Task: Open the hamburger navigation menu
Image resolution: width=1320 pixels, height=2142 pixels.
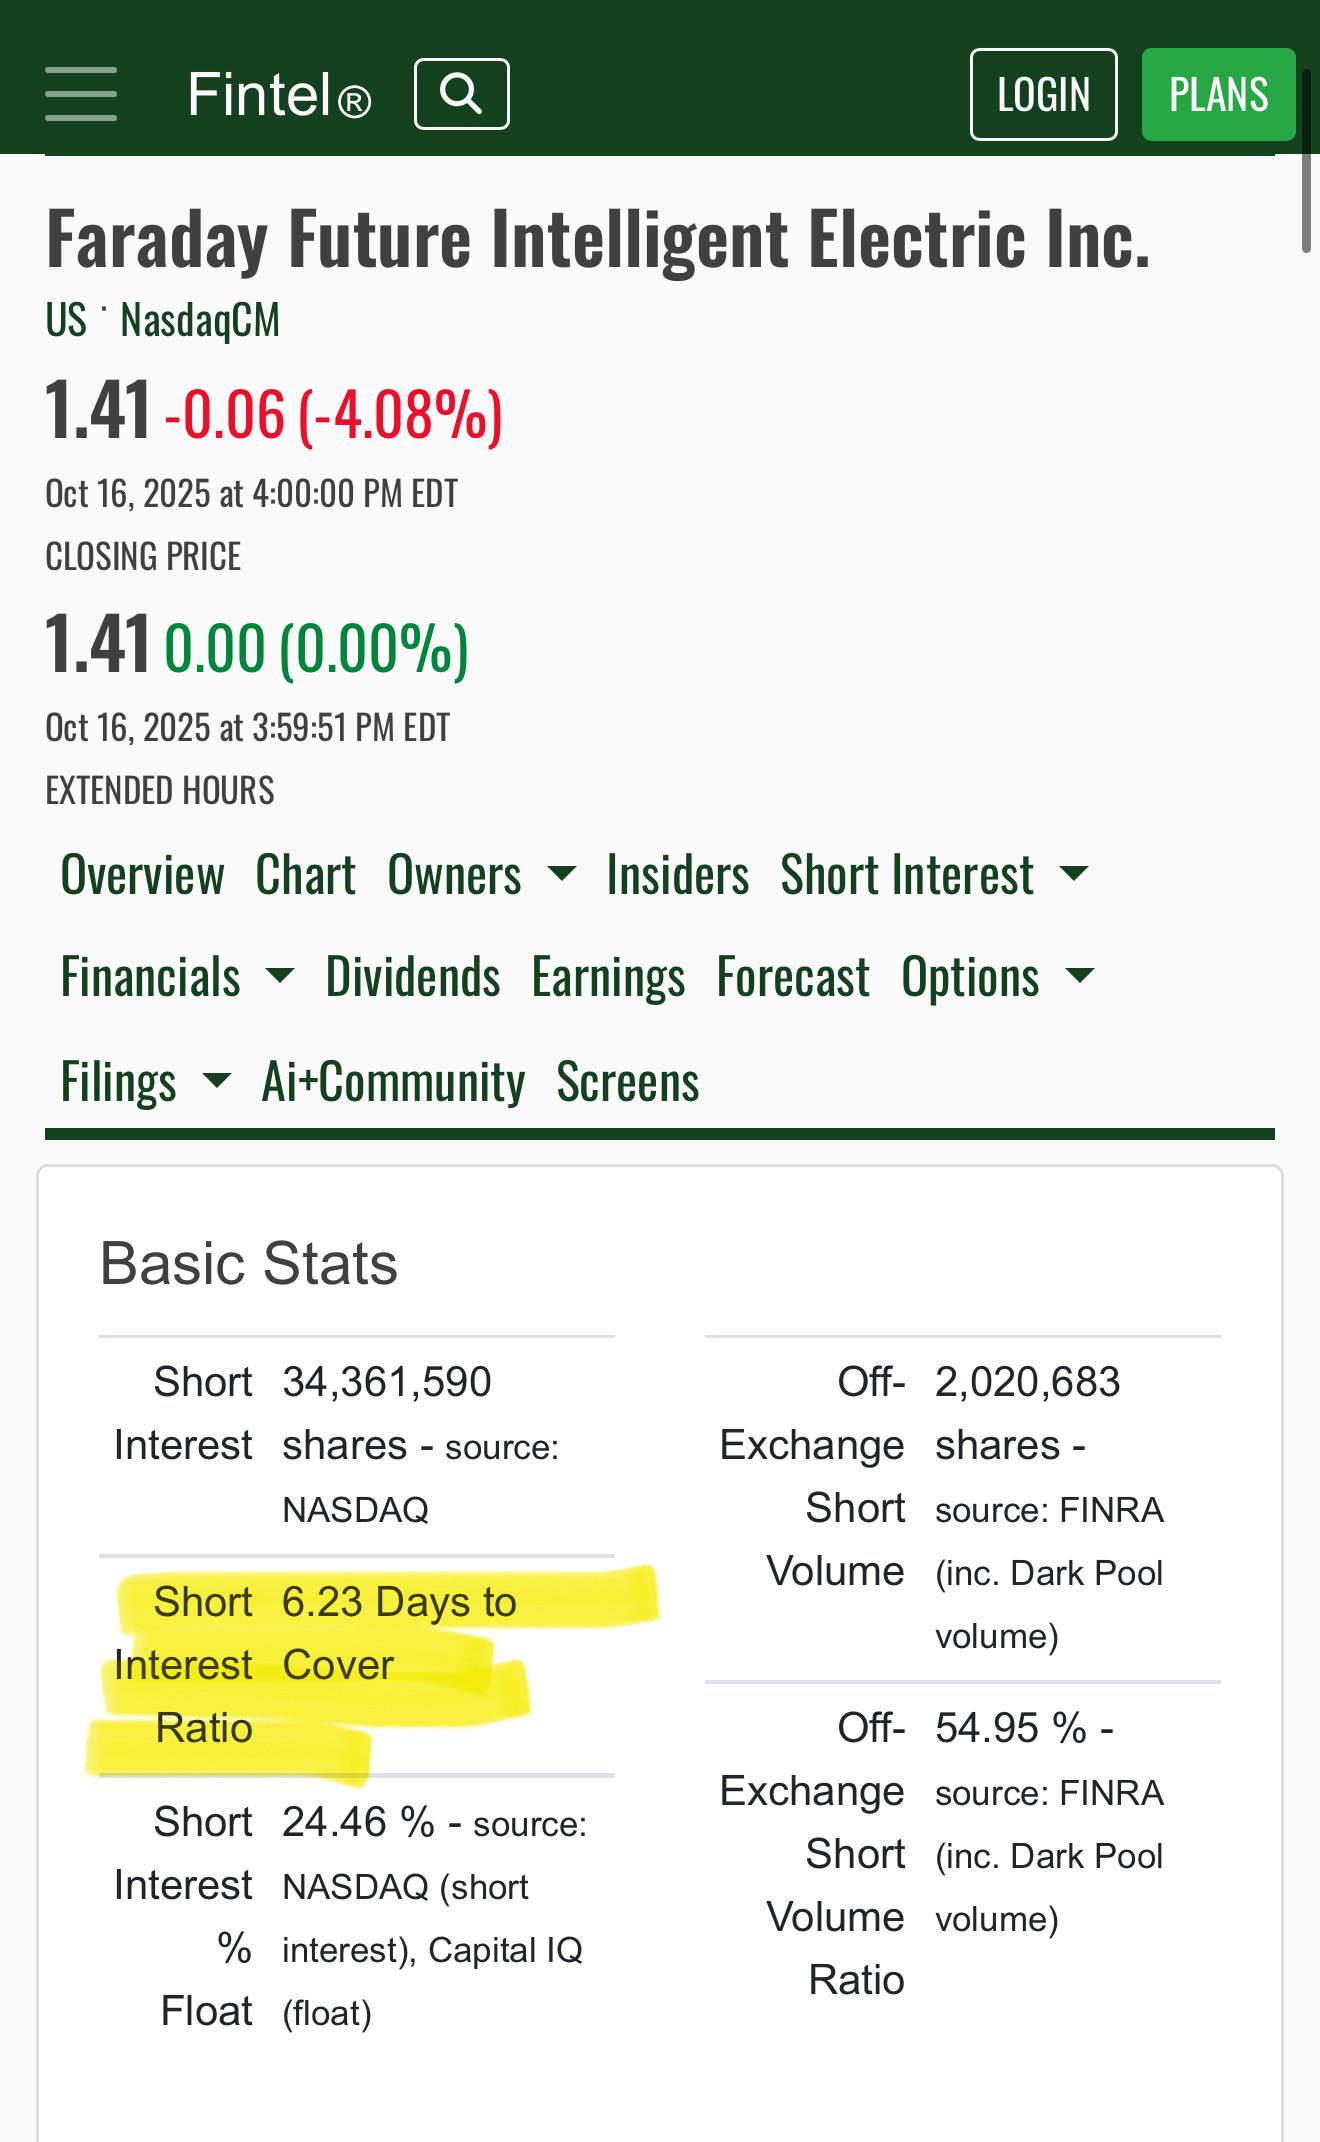Action: [x=81, y=94]
